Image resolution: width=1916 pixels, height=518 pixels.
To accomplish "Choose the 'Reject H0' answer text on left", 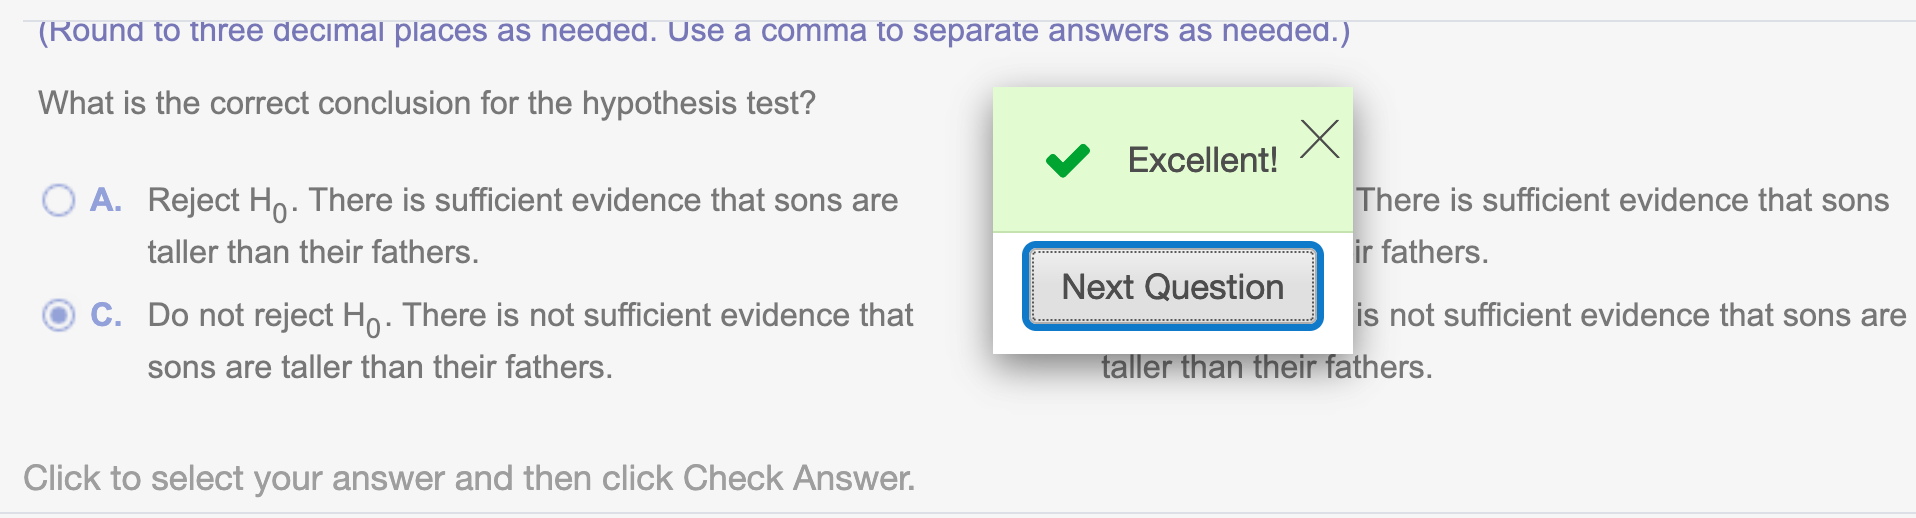I will (523, 226).
